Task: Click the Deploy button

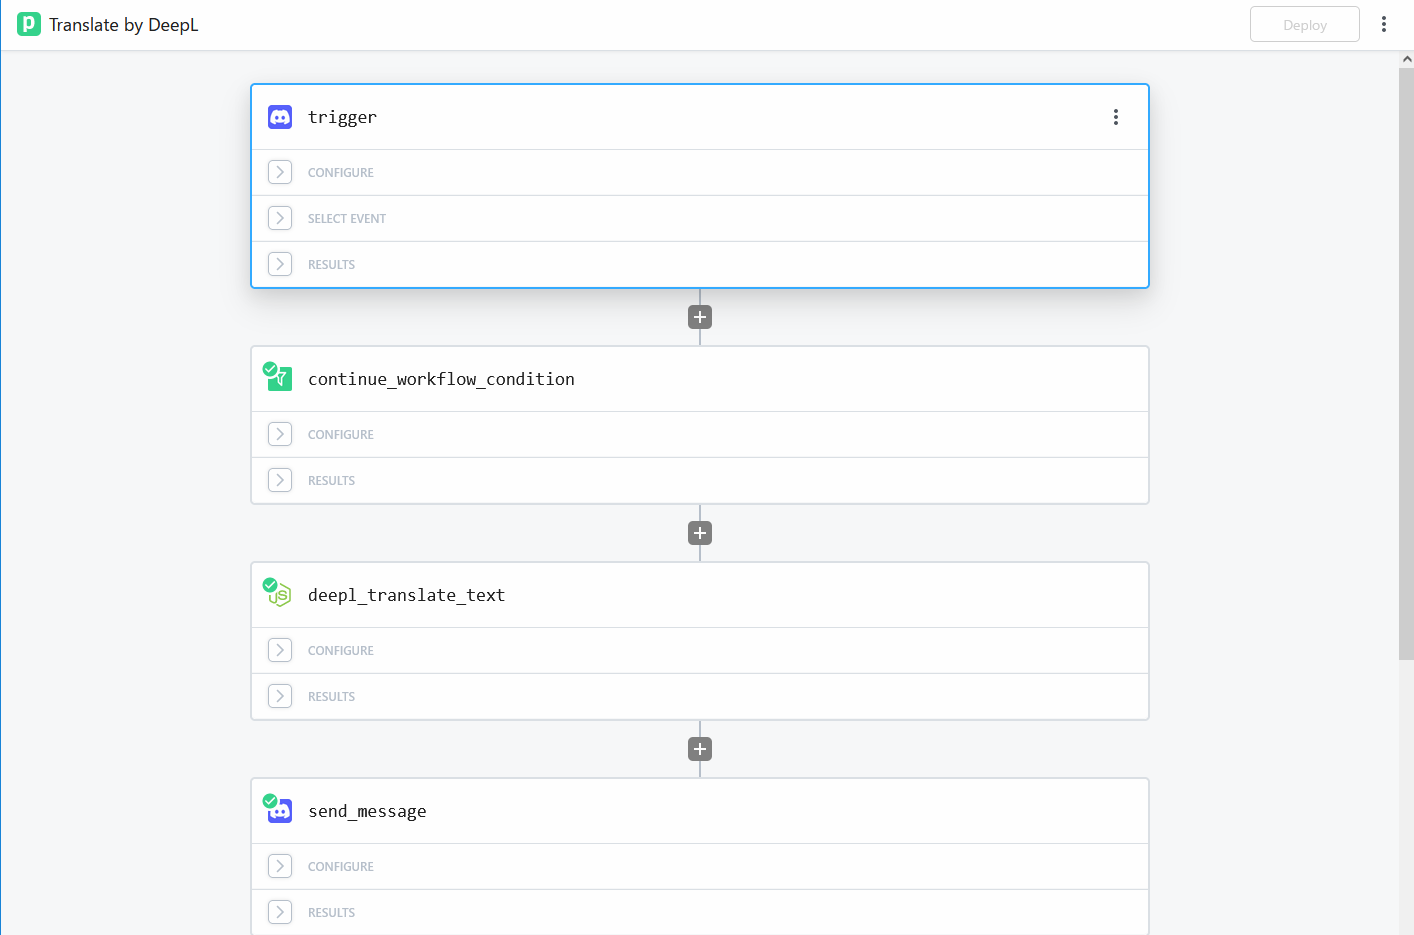Action: point(1304,24)
